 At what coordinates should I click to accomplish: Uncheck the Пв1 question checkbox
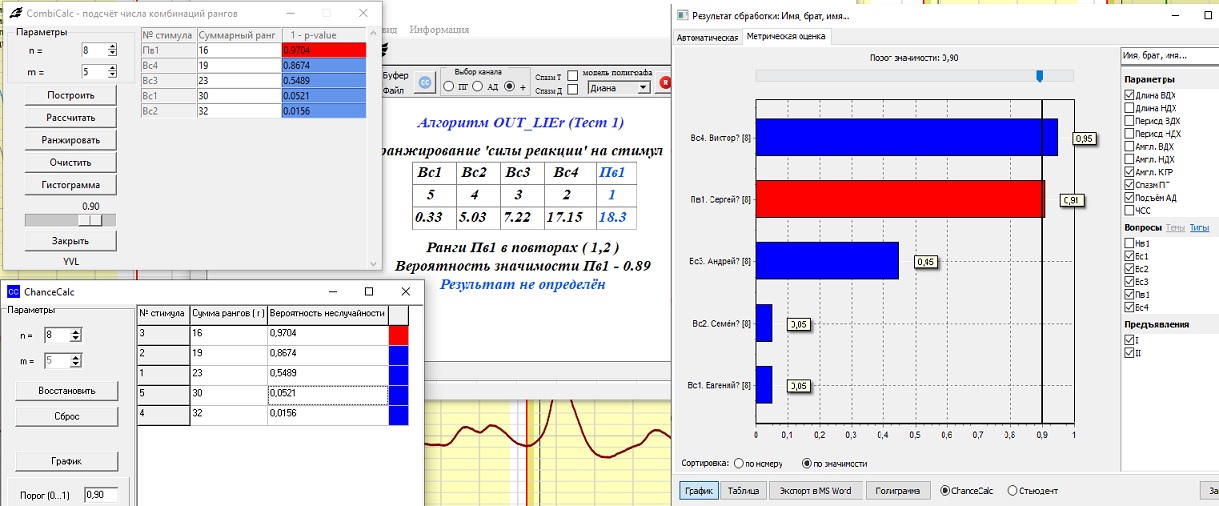pyautogui.click(x=1130, y=295)
